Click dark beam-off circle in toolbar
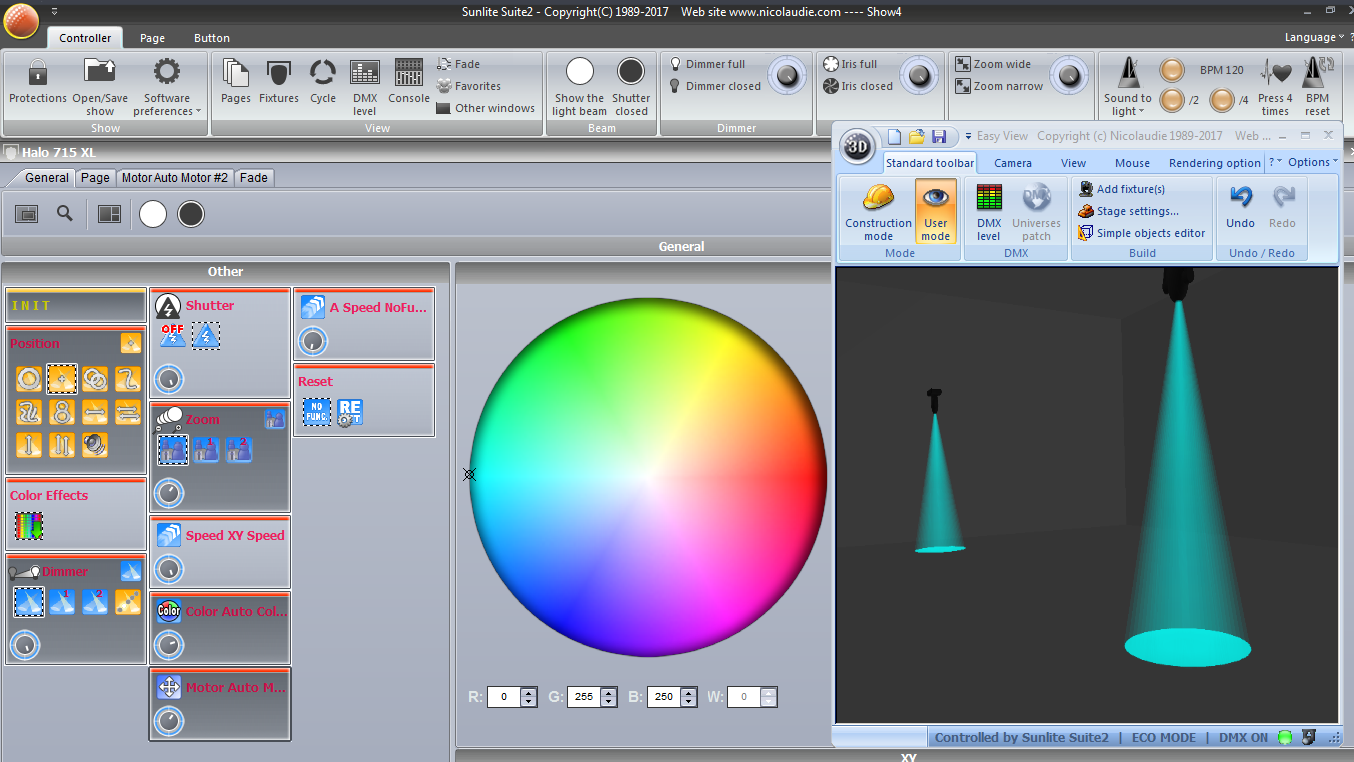 191,213
